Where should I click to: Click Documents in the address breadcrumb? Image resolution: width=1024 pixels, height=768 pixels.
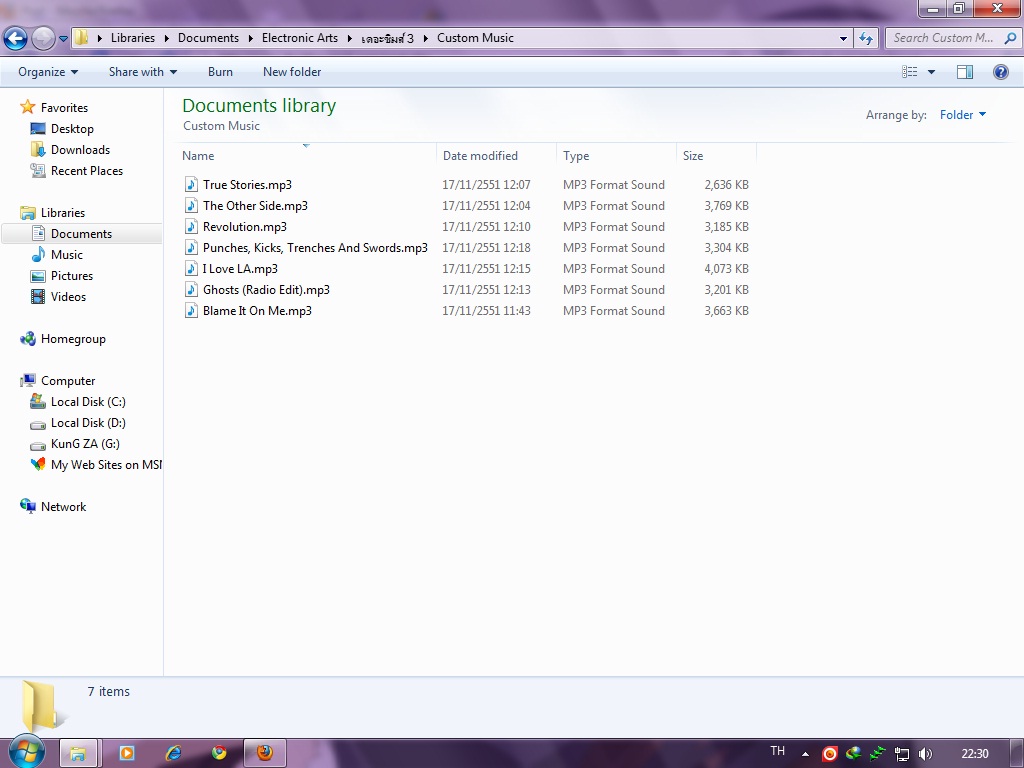click(x=208, y=38)
